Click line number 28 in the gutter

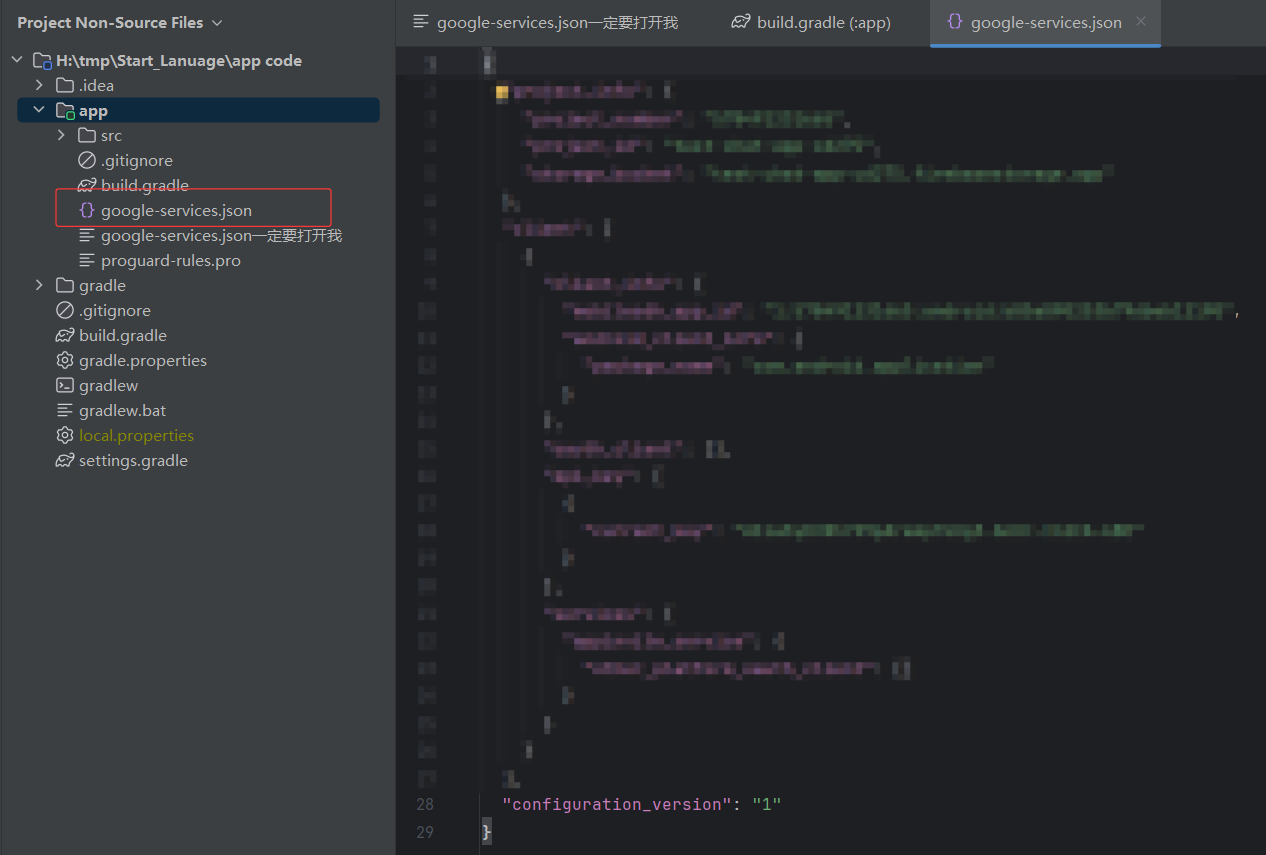pyautogui.click(x=425, y=804)
